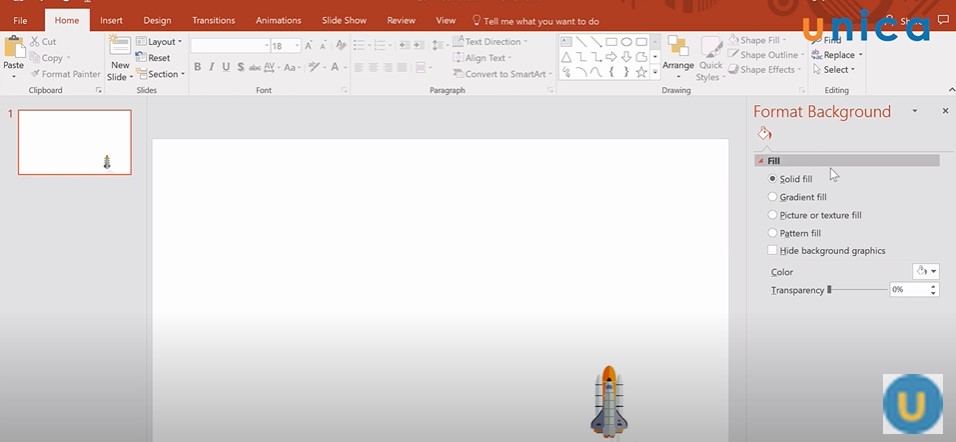This screenshot has height=442, width=956.
Task: Enable Hide background graphics checkbox
Action: click(772, 251)
